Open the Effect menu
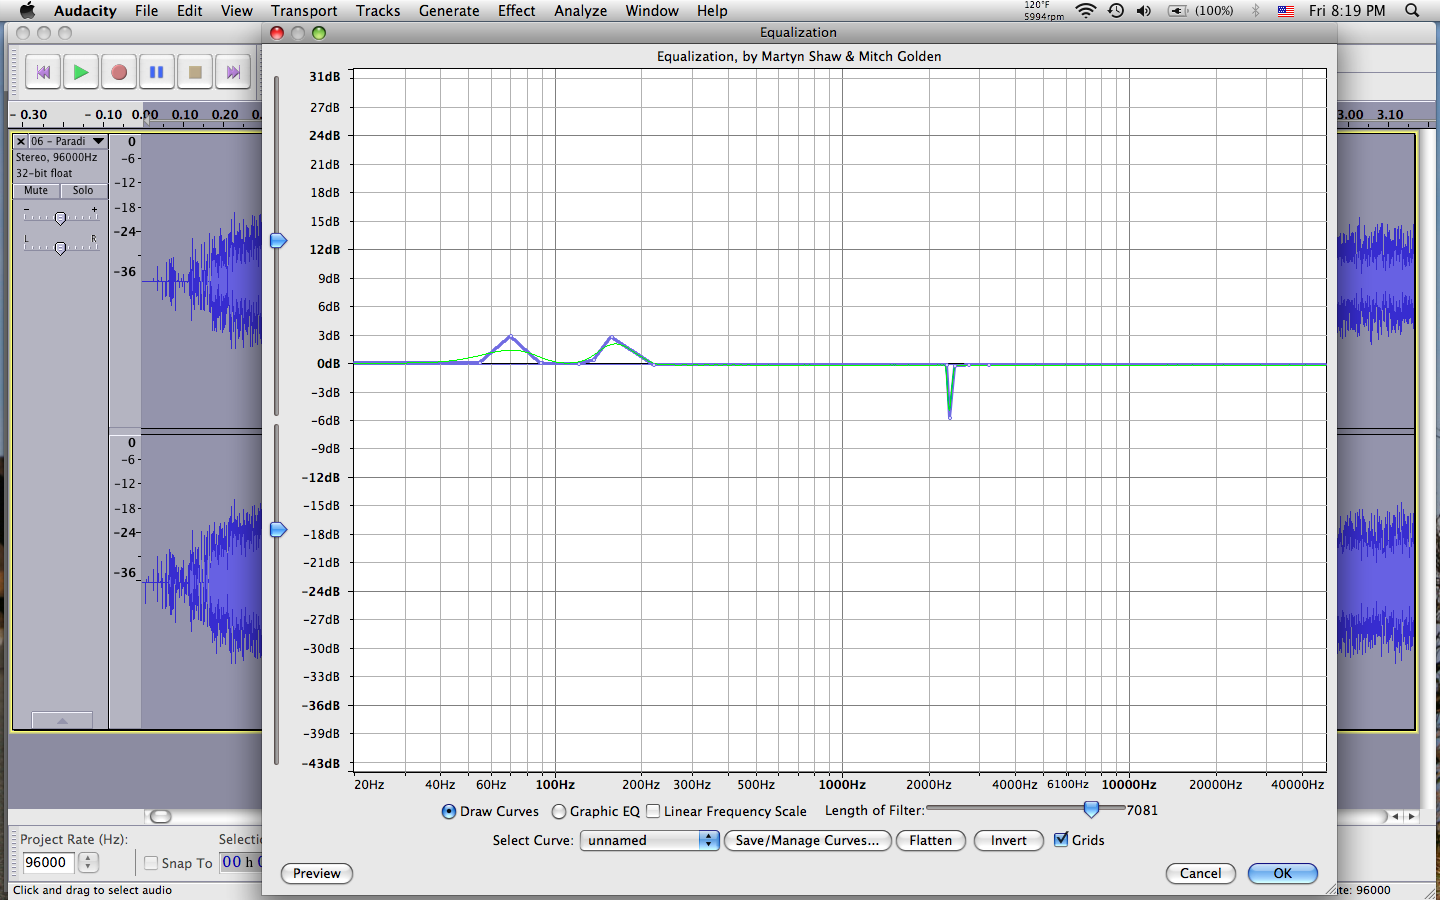 coord(516,11)
